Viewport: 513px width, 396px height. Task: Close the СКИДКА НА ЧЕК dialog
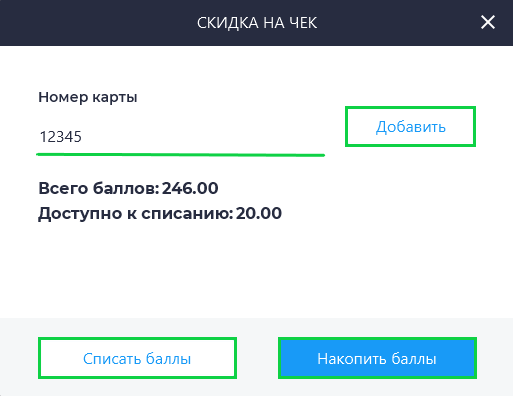(x=488, y=23)
